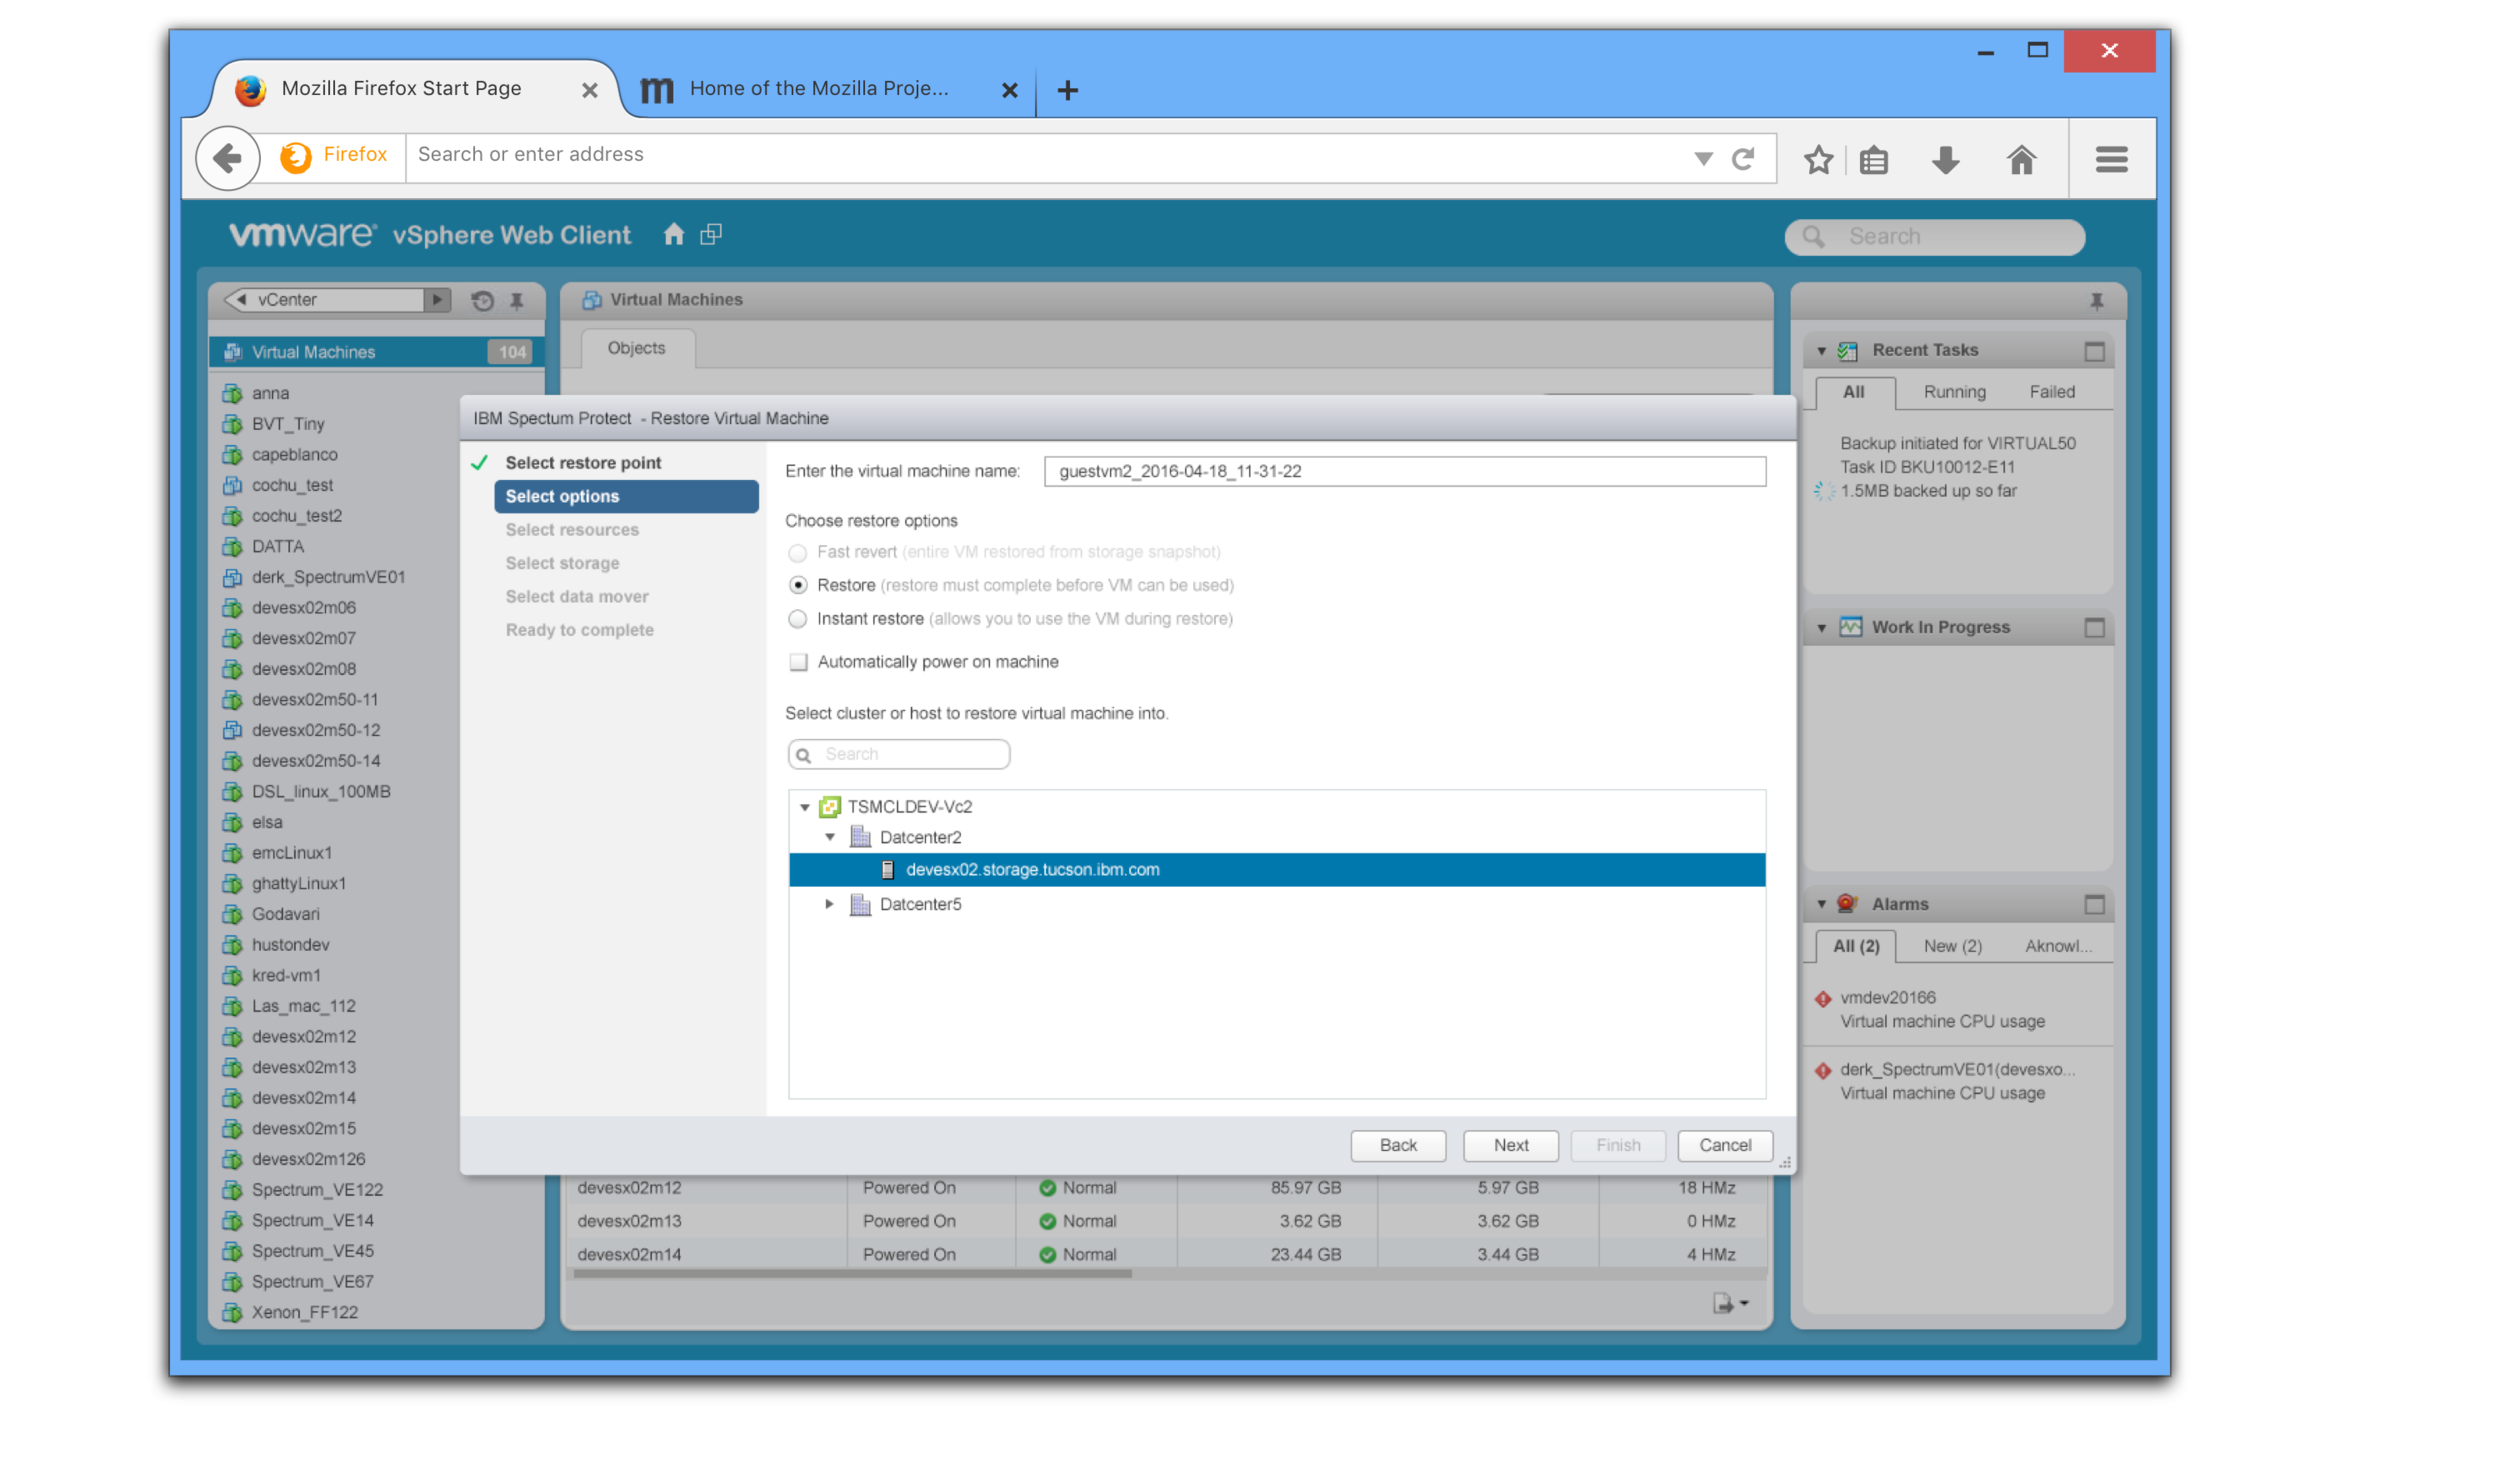Viewport: 2500px width, 1475px height.
Task: Click the vSphere windows icon beside home
Action: tap(711, 234)
